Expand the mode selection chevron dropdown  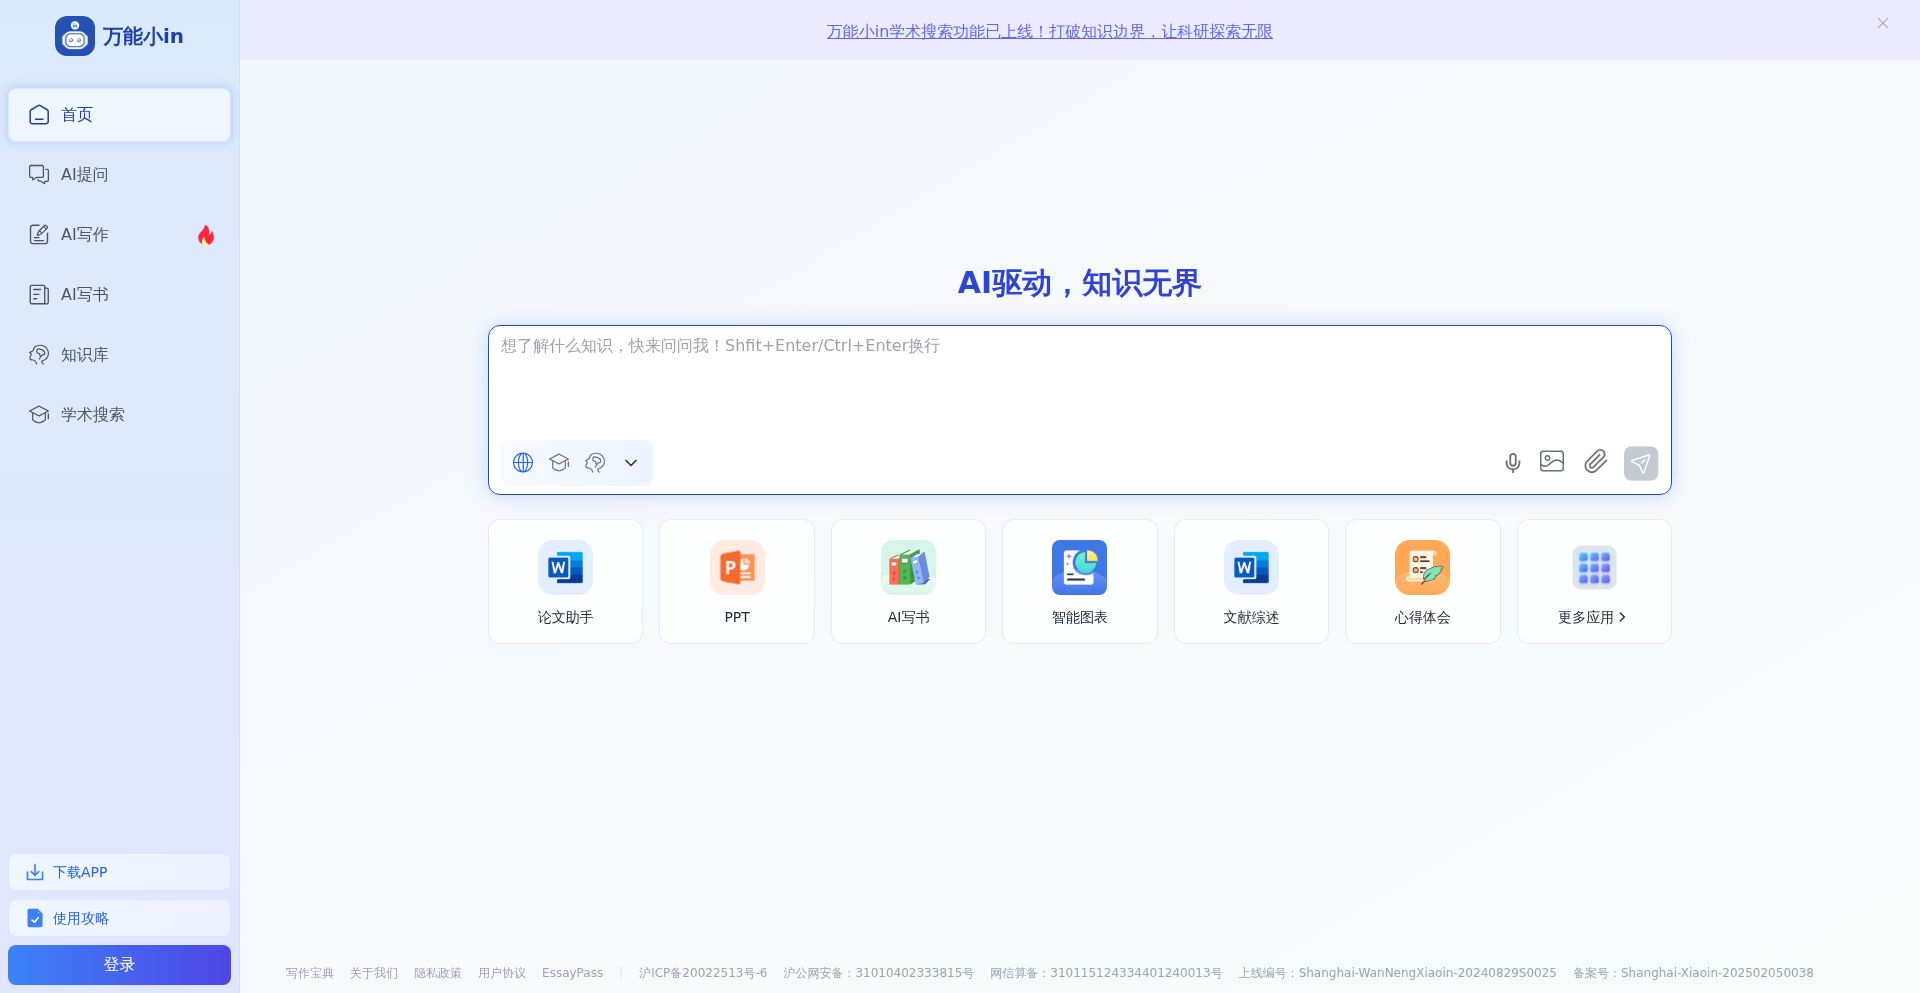[x=630, y=463]
